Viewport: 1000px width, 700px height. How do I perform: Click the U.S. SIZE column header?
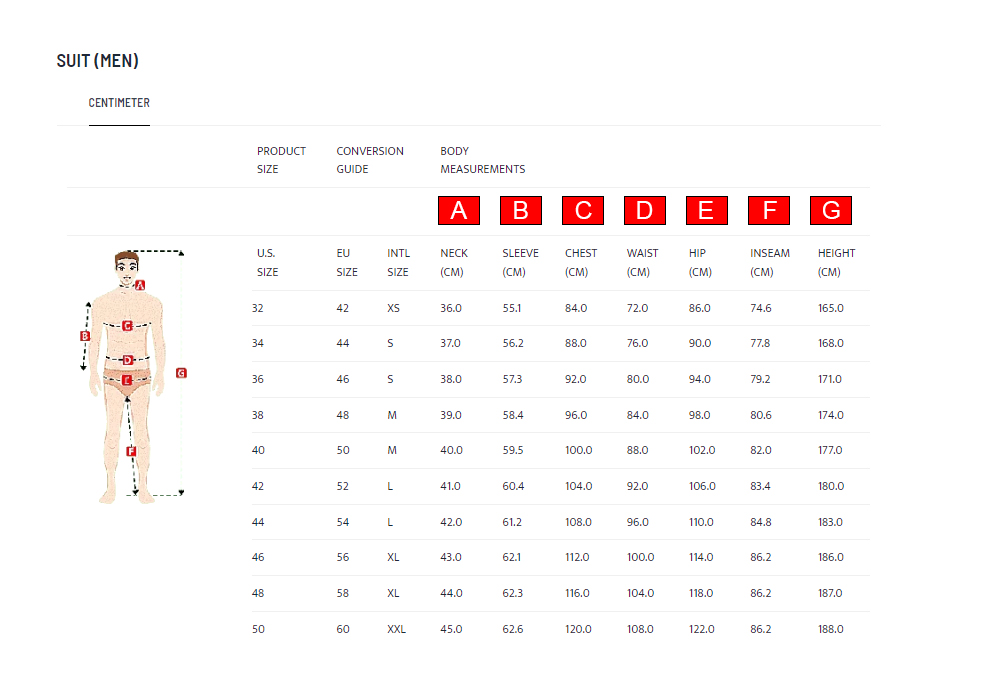[267, 263]
